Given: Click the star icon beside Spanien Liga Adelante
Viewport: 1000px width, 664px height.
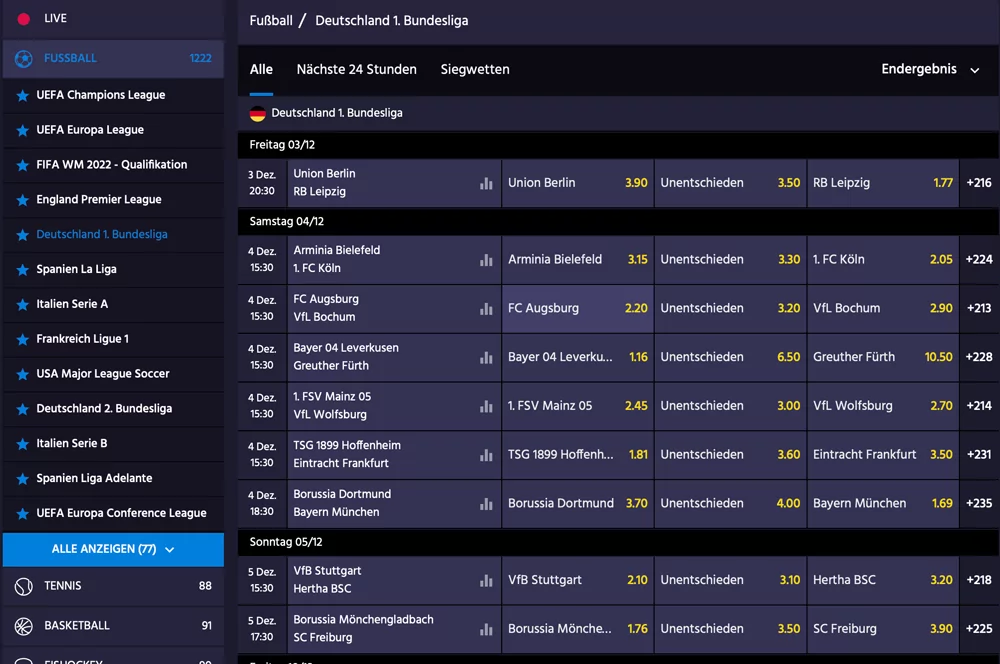Looking at the screenshot, I should coord(22,479).
